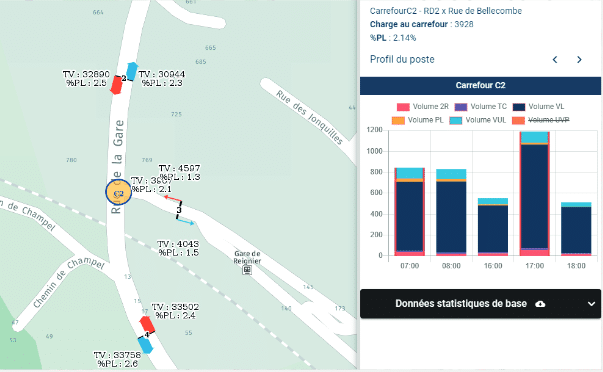Go to previous post profile
This screenshot has width=603, height=372.
point(555,60)
